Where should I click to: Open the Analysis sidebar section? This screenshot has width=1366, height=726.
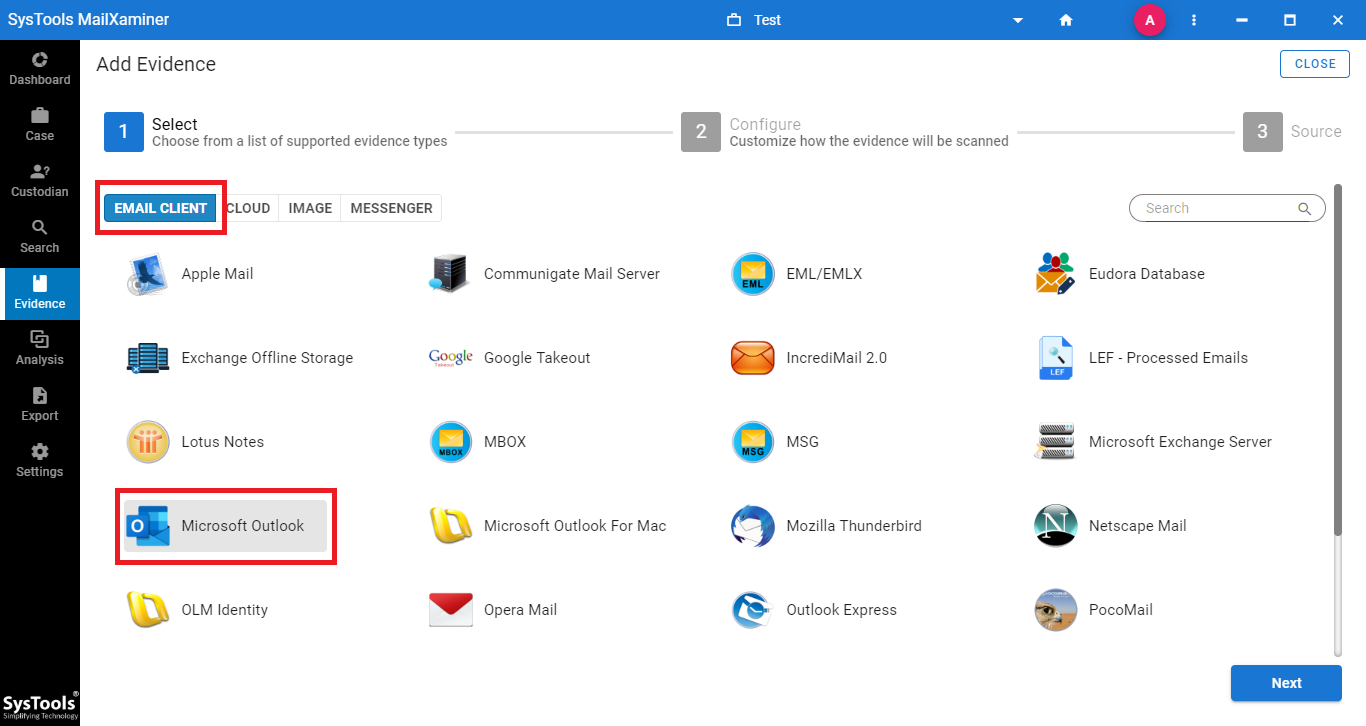point(40,348)
